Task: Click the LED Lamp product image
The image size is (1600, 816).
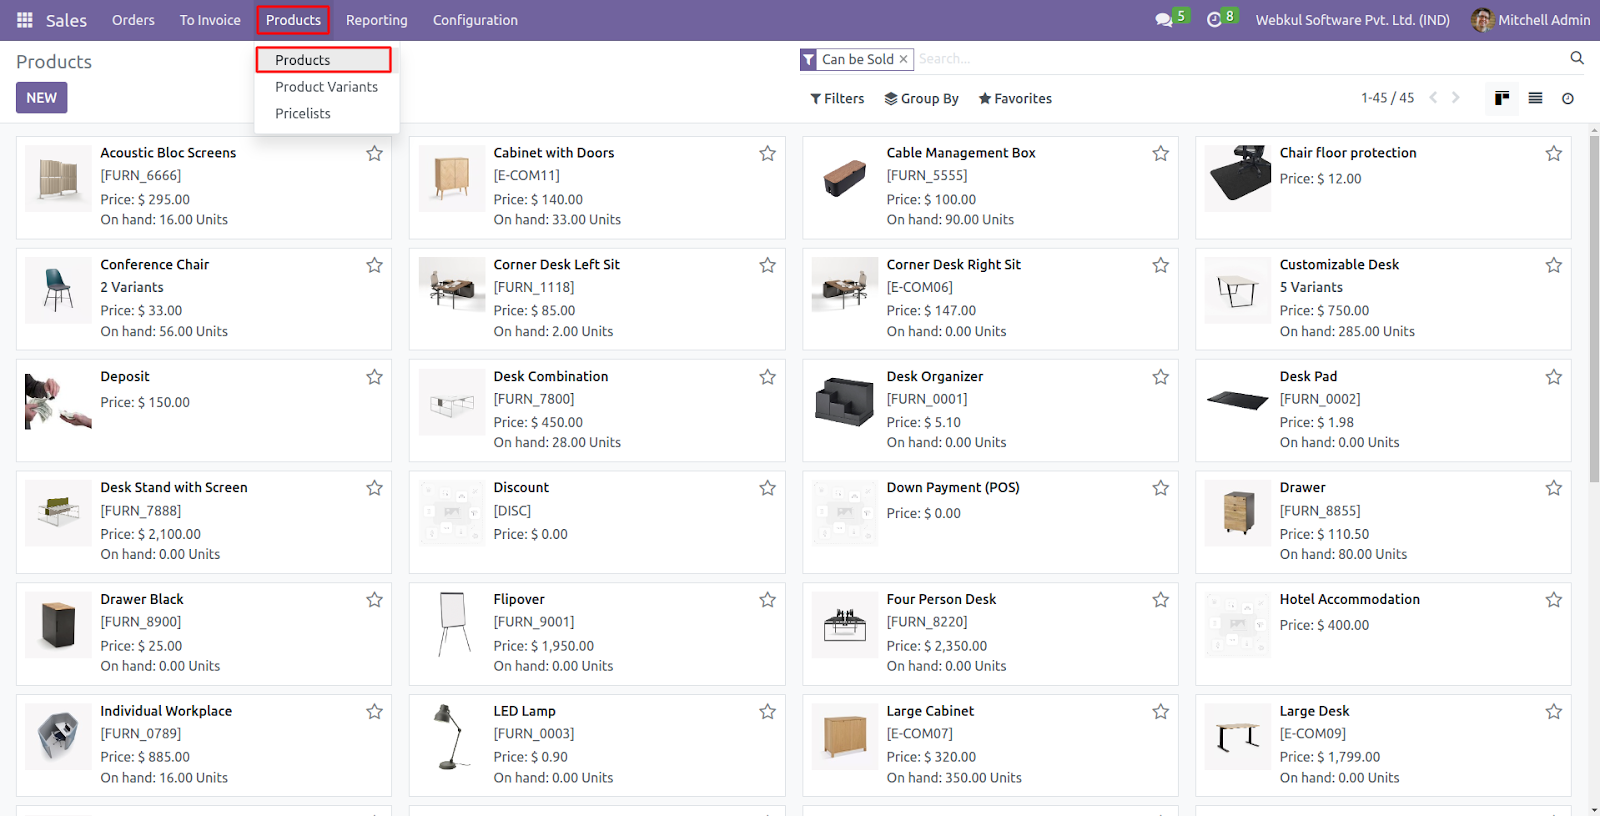Action: (452, 737)
